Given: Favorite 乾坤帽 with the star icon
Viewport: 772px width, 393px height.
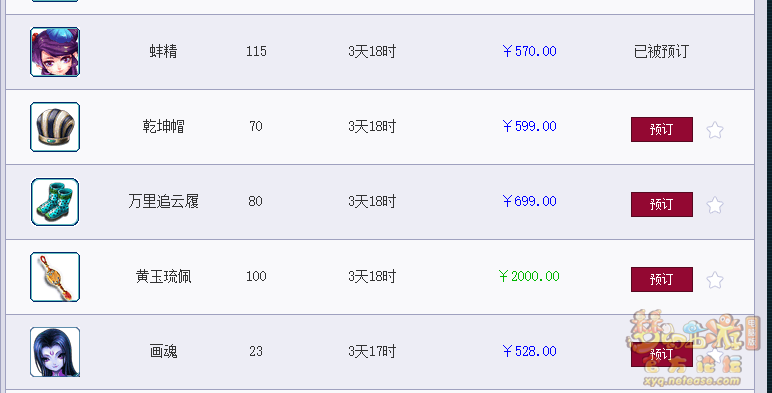Looking at the screenshot, I should coord(714,131).
